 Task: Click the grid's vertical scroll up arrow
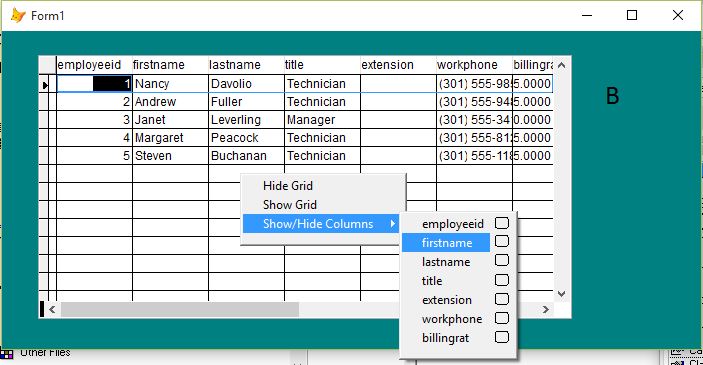click(x=562, y=65)
